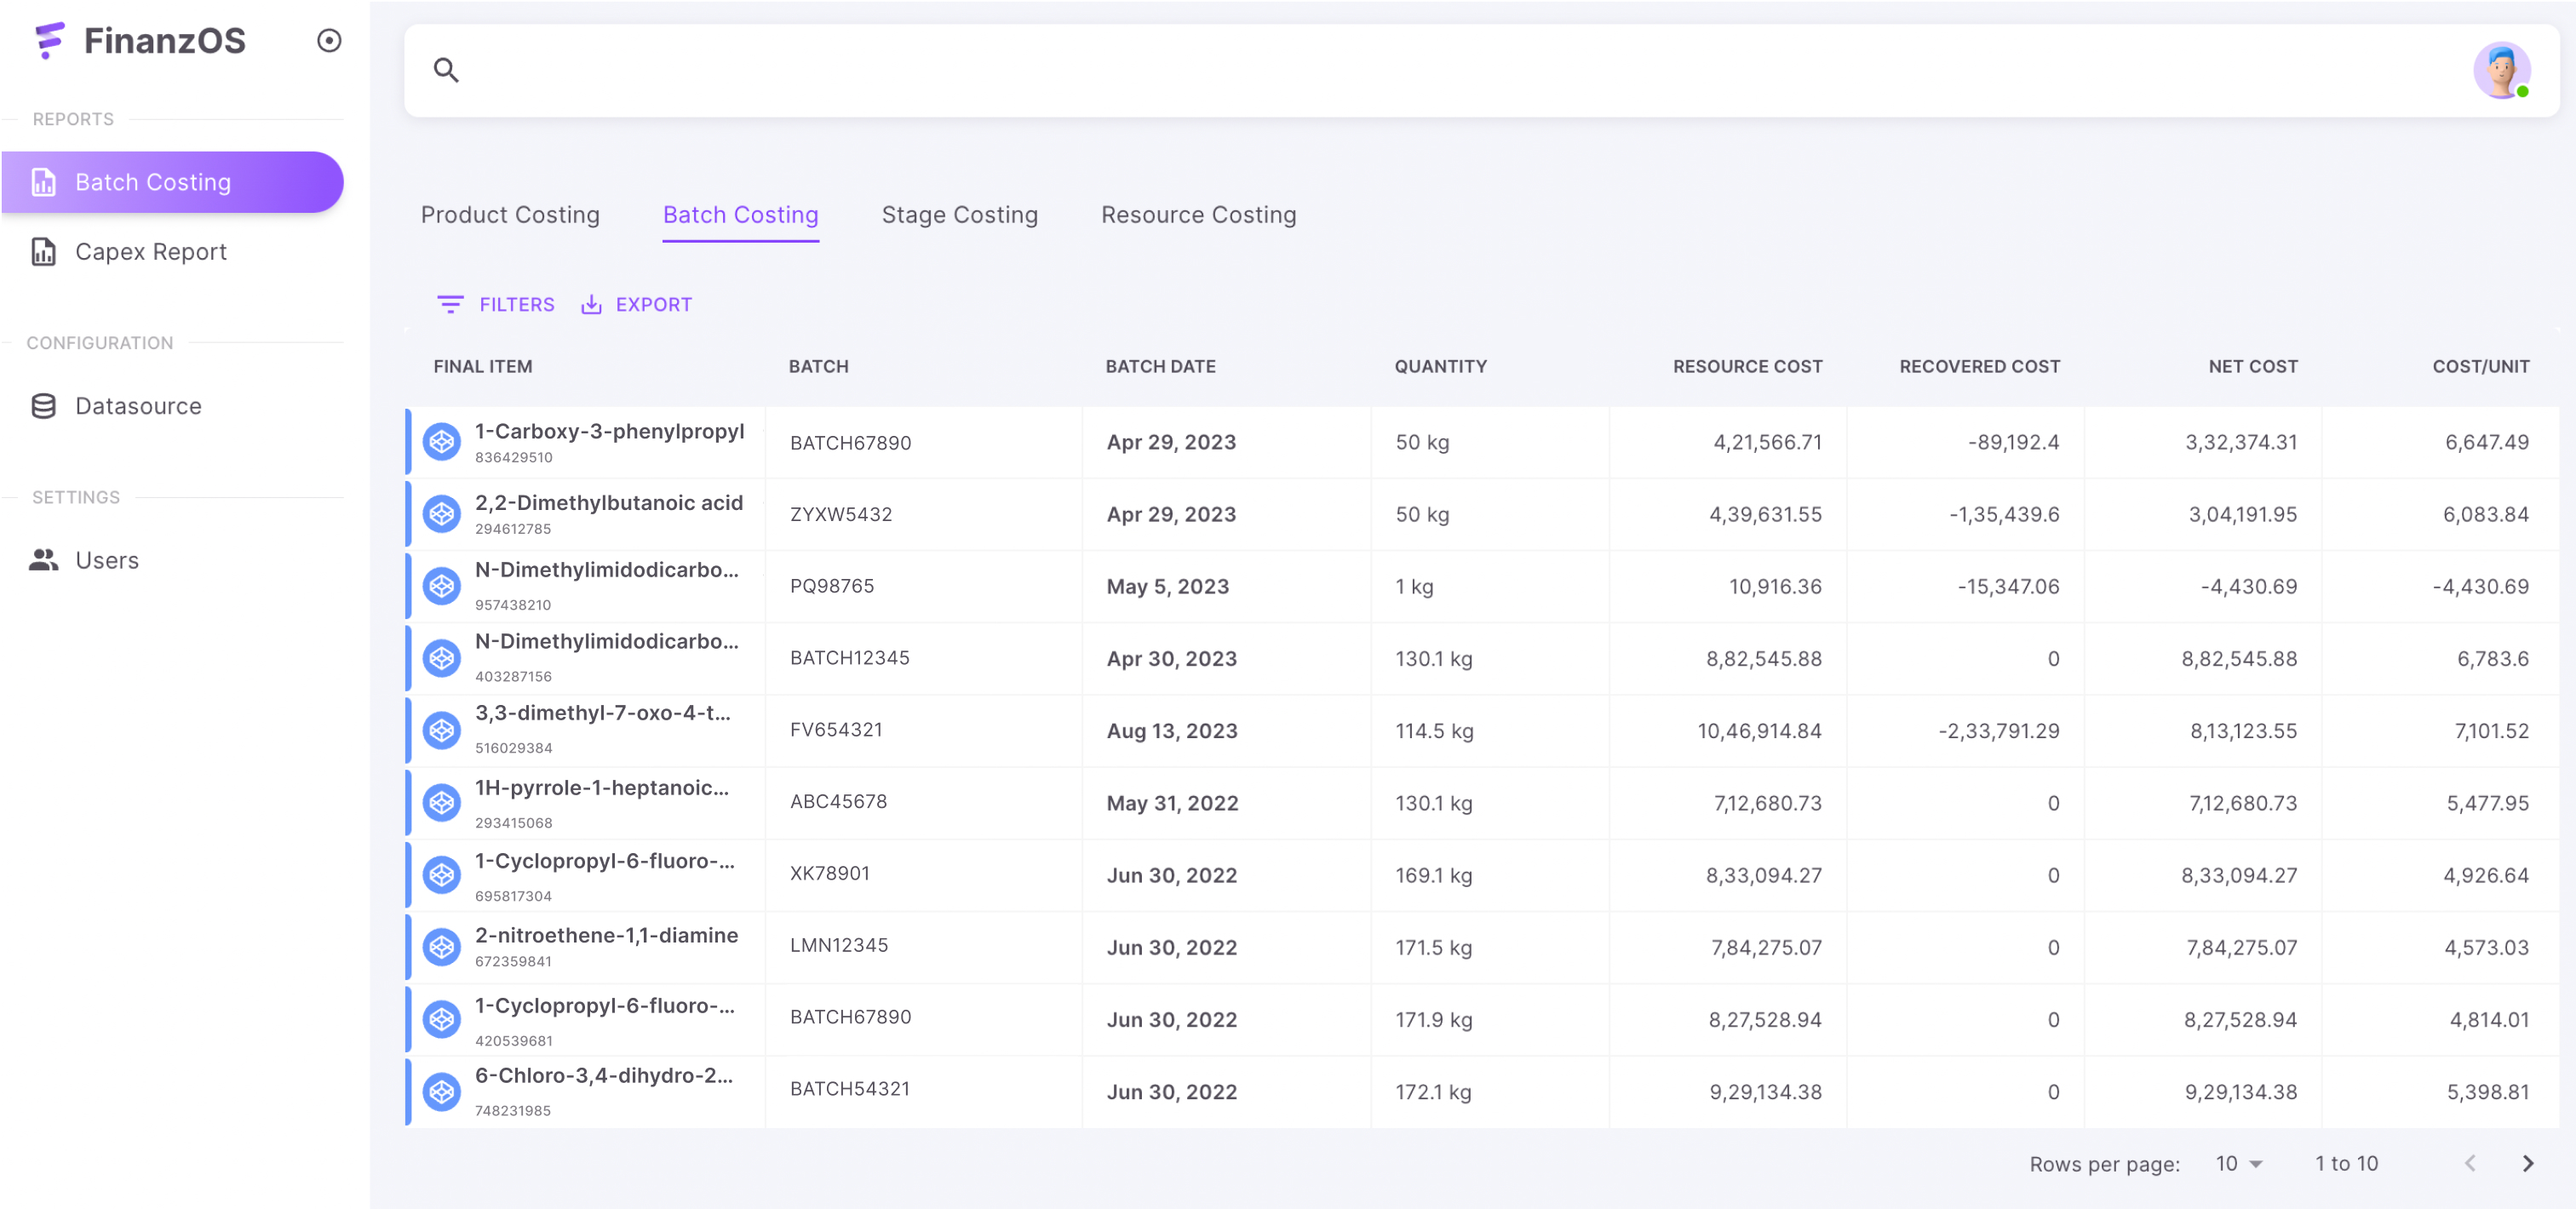Click the search magnifier icon

pos(446,70)
